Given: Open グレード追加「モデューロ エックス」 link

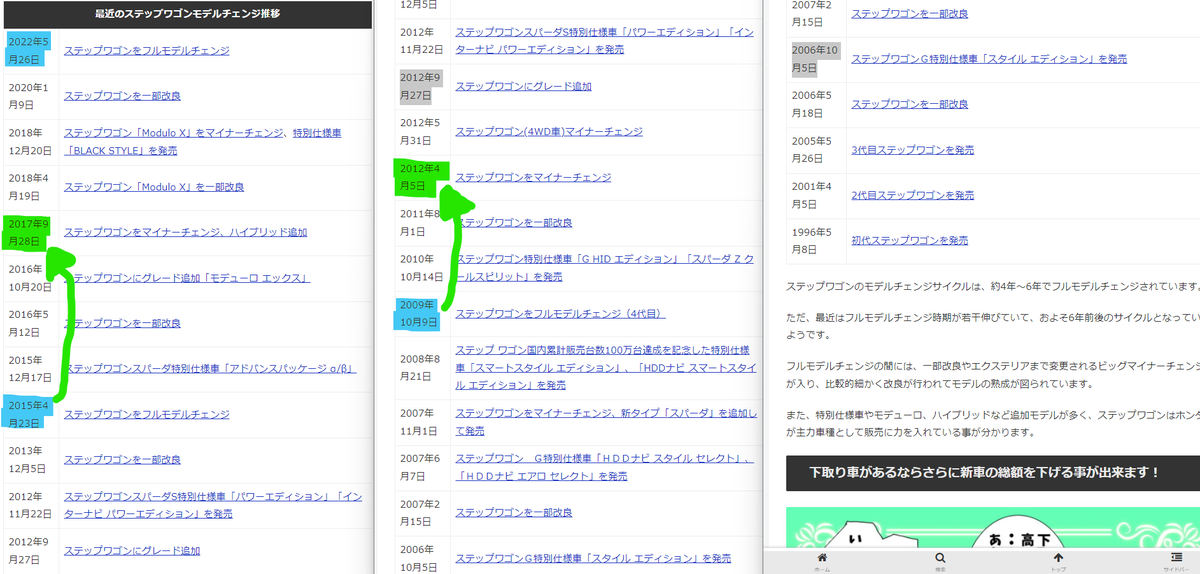Looking at the screenshot, I should (x=187, y=277).
